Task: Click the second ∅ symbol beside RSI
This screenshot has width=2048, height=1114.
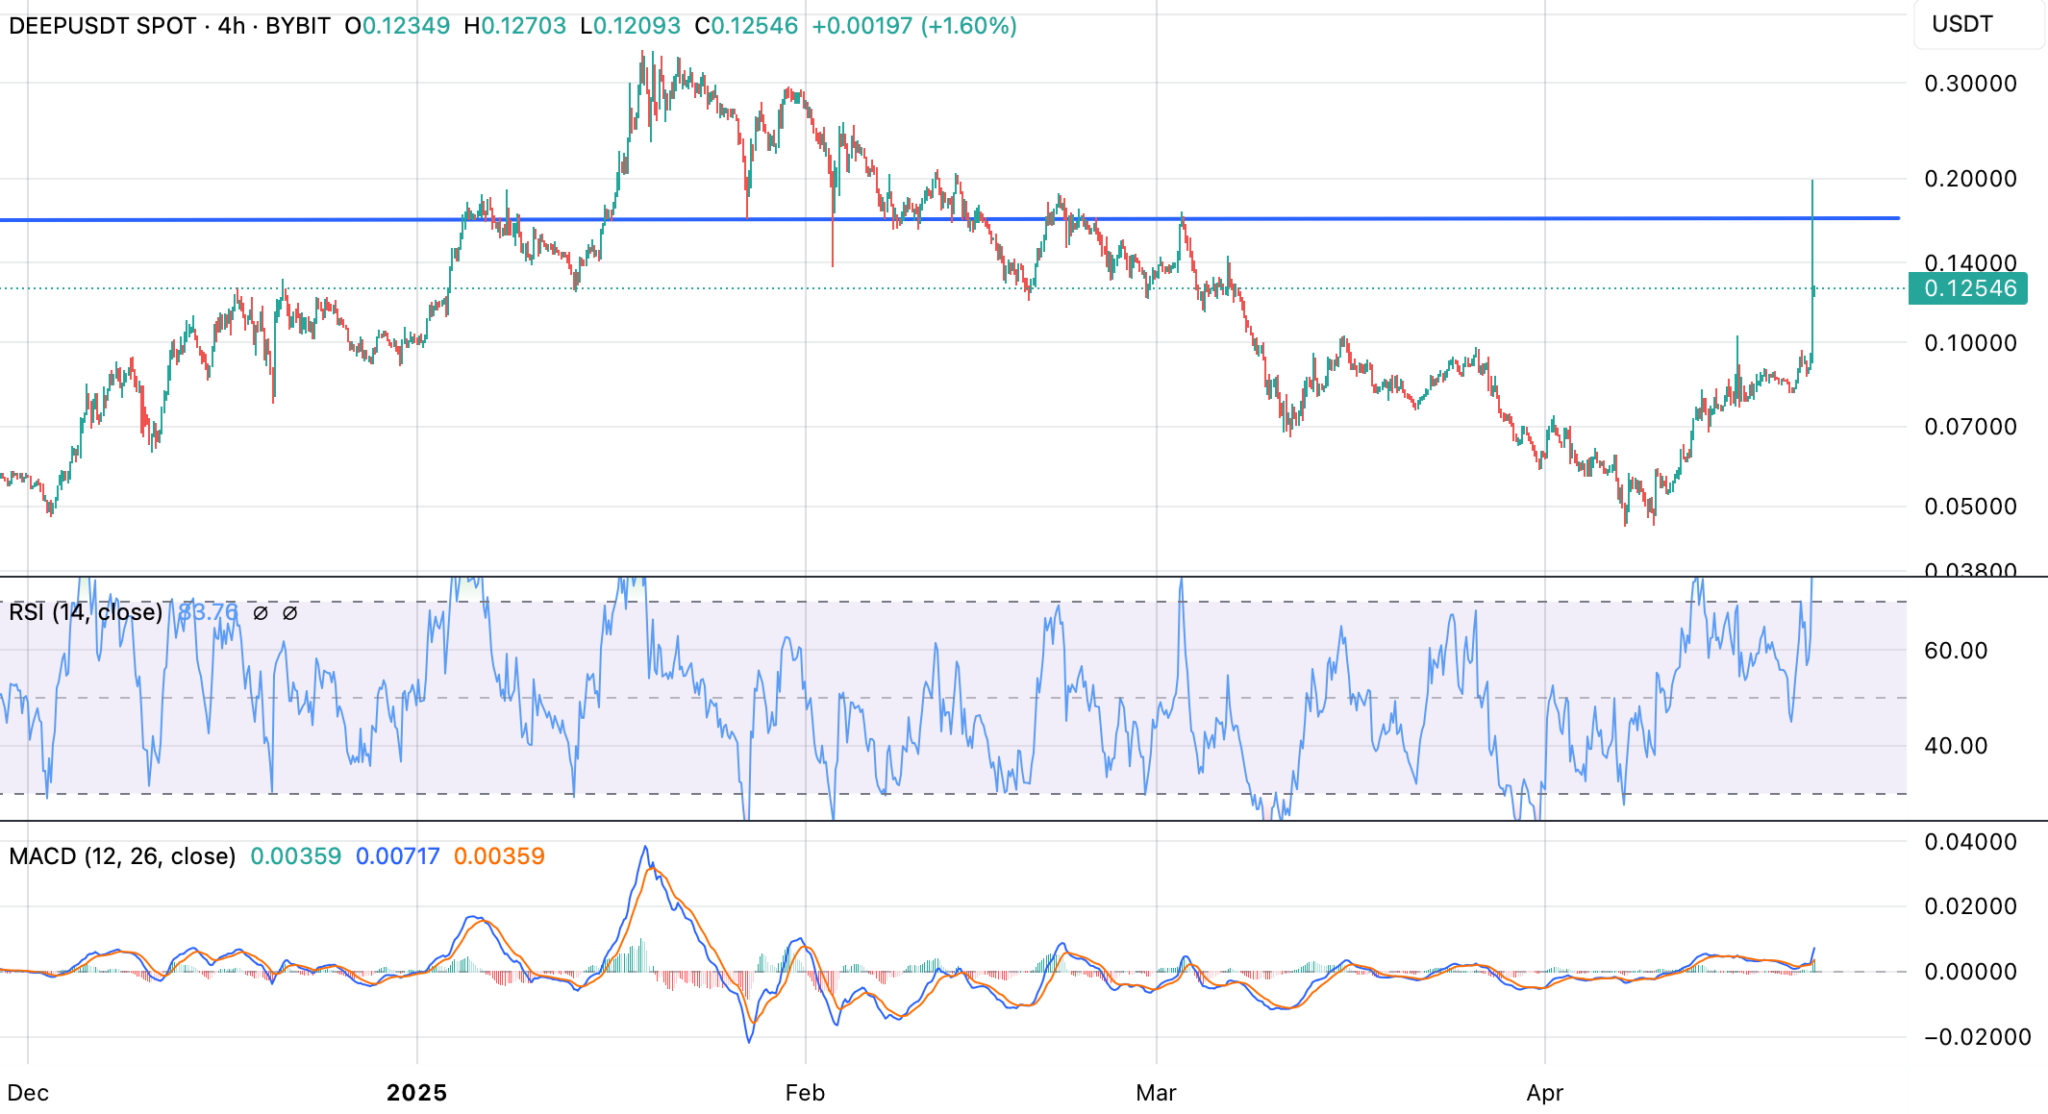Action: coord(290,613)
